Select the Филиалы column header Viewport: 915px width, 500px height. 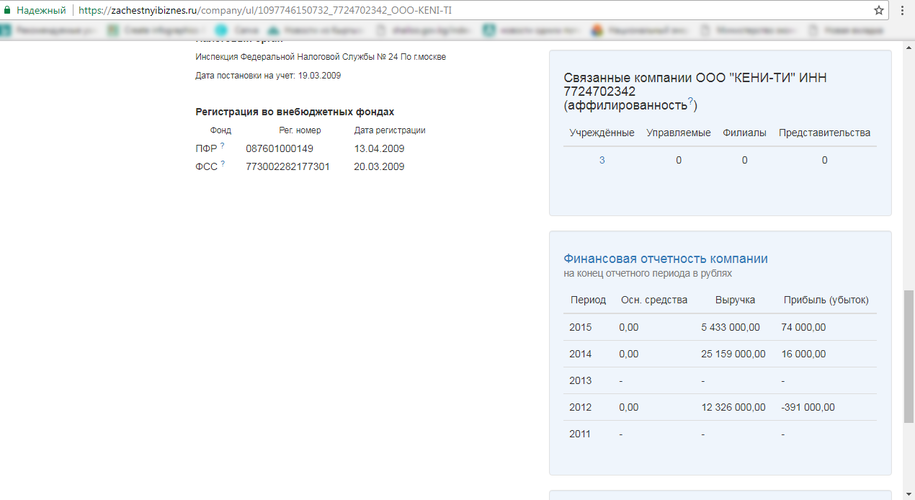pos(744,132)
